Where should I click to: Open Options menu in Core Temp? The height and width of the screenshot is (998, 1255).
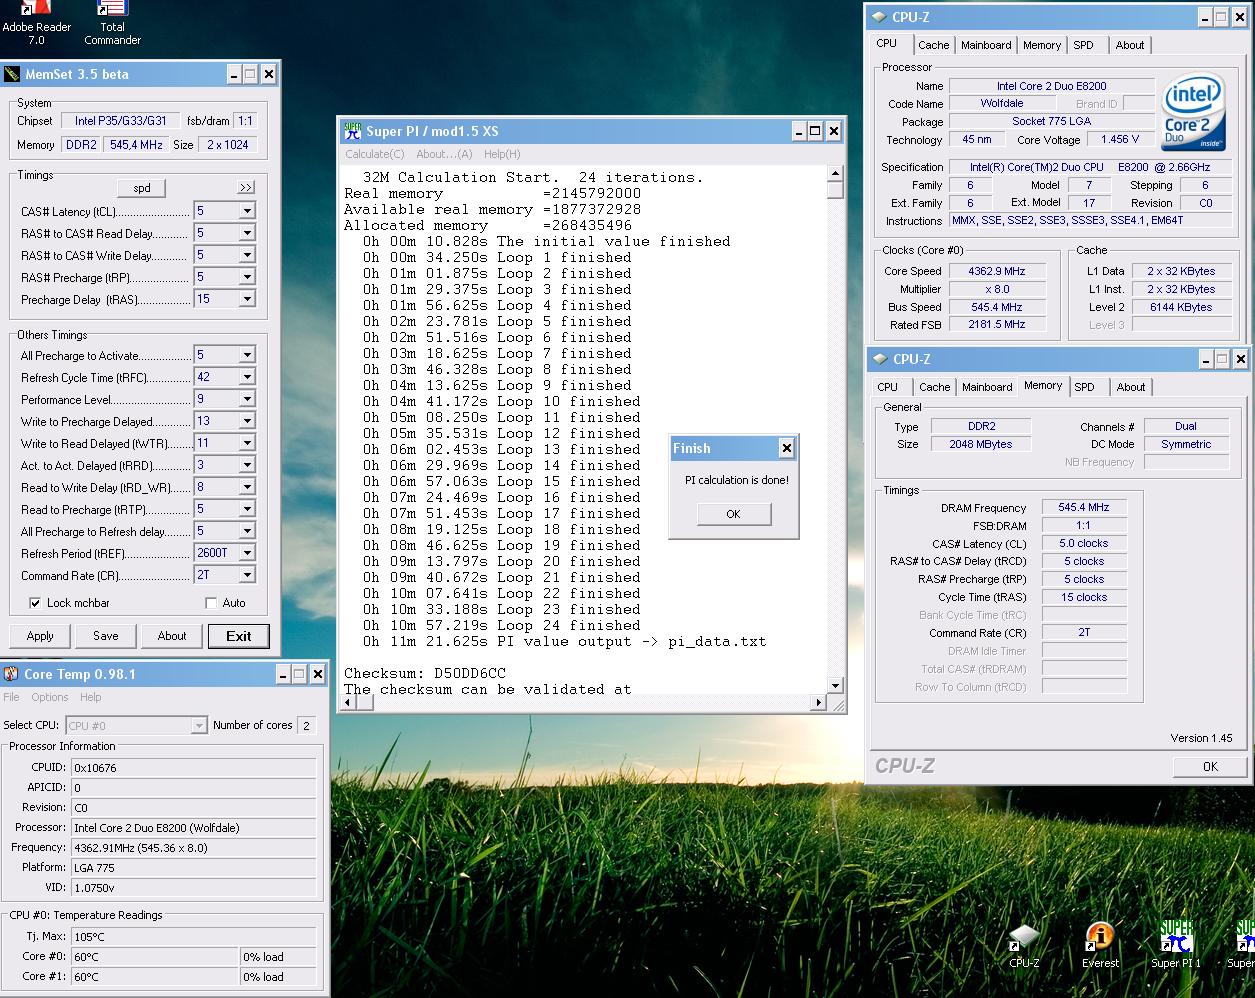pyautogui.click(x=50, y=697)
